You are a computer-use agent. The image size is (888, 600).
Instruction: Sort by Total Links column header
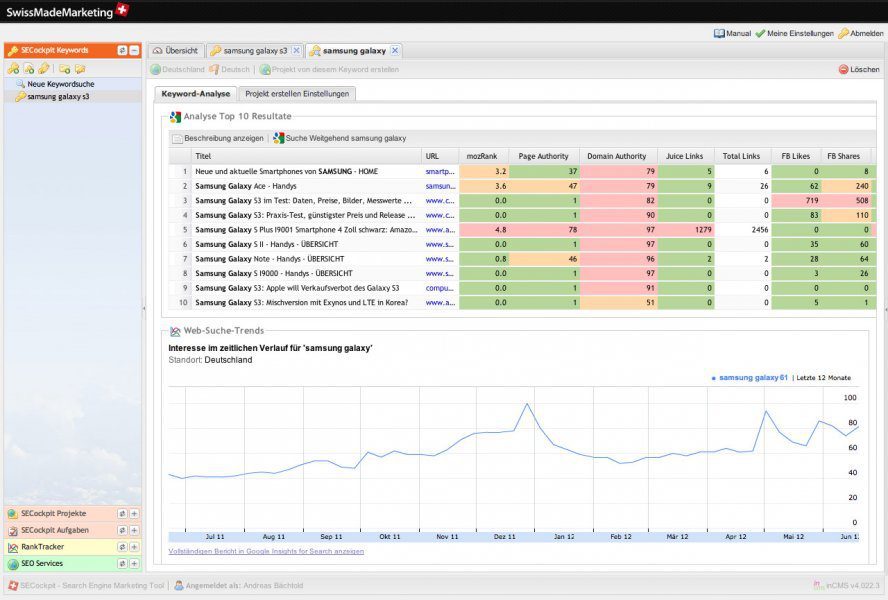click(742, 156)
